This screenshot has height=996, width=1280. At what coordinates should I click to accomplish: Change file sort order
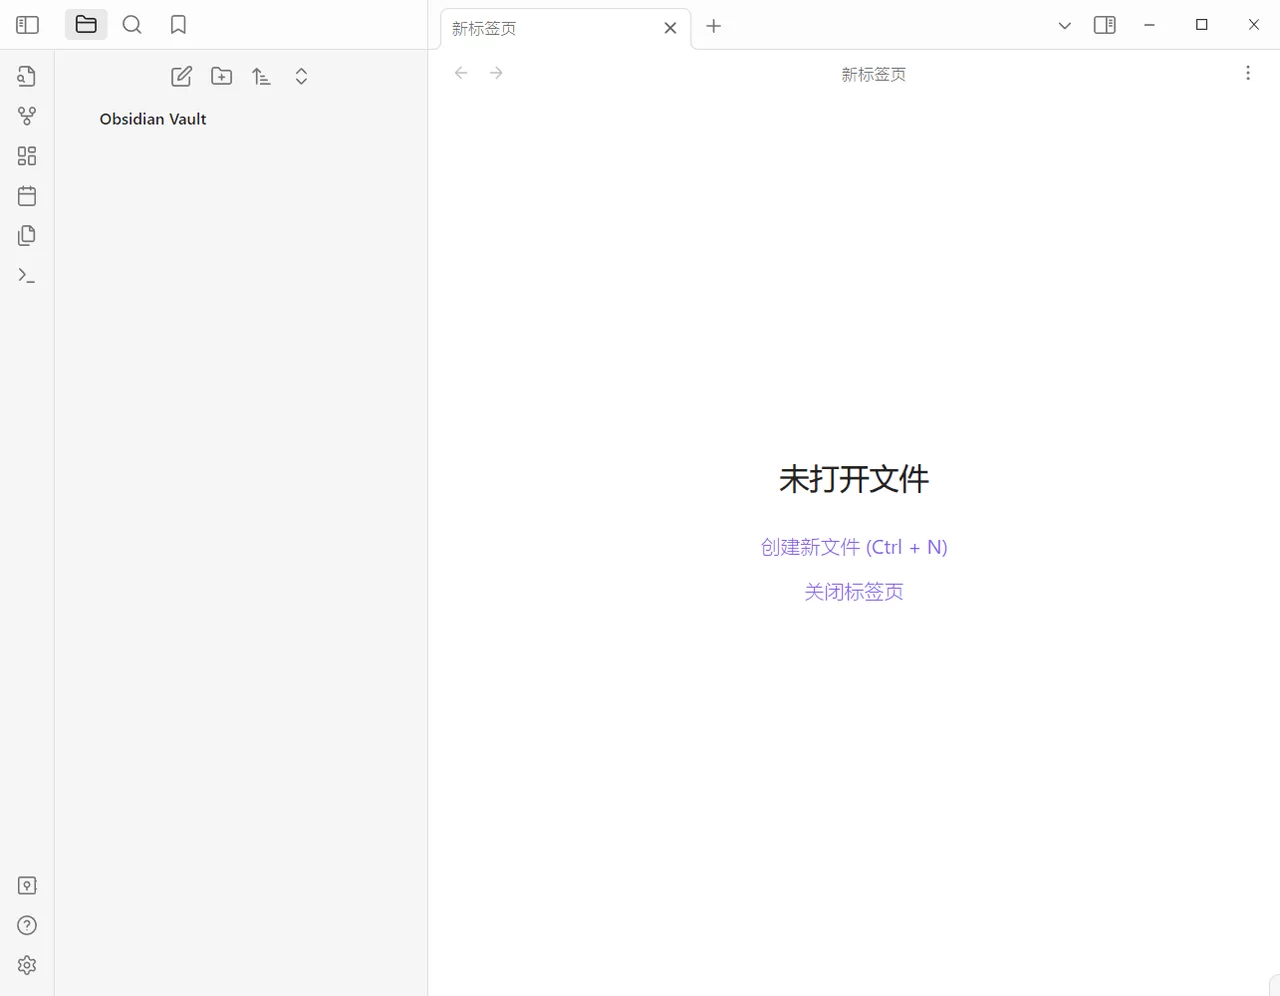pos(261,76)
